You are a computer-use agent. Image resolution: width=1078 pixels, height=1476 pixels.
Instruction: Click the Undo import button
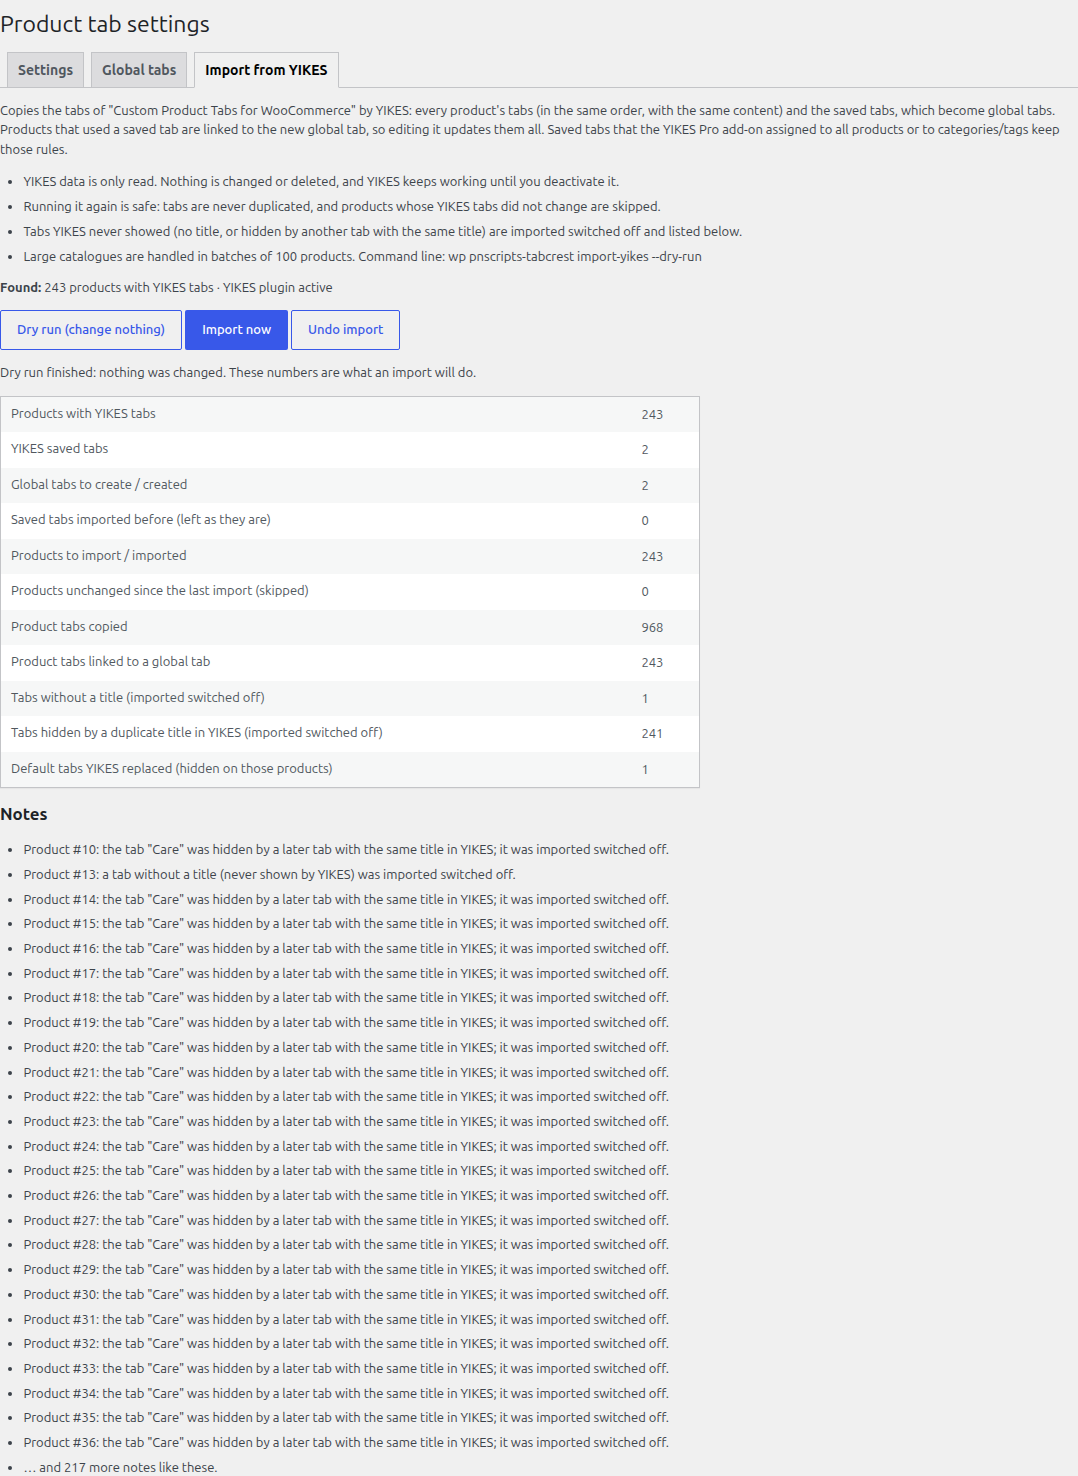[x=345, y=330]
